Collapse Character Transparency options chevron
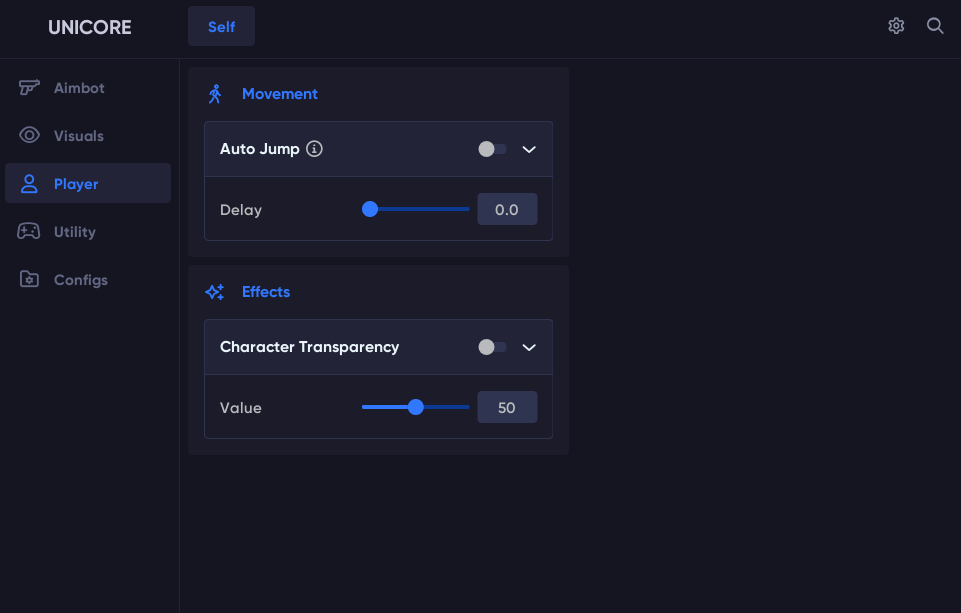Image resolution: width=961 pixels, height=613 pixels. [x=529, y=348]
